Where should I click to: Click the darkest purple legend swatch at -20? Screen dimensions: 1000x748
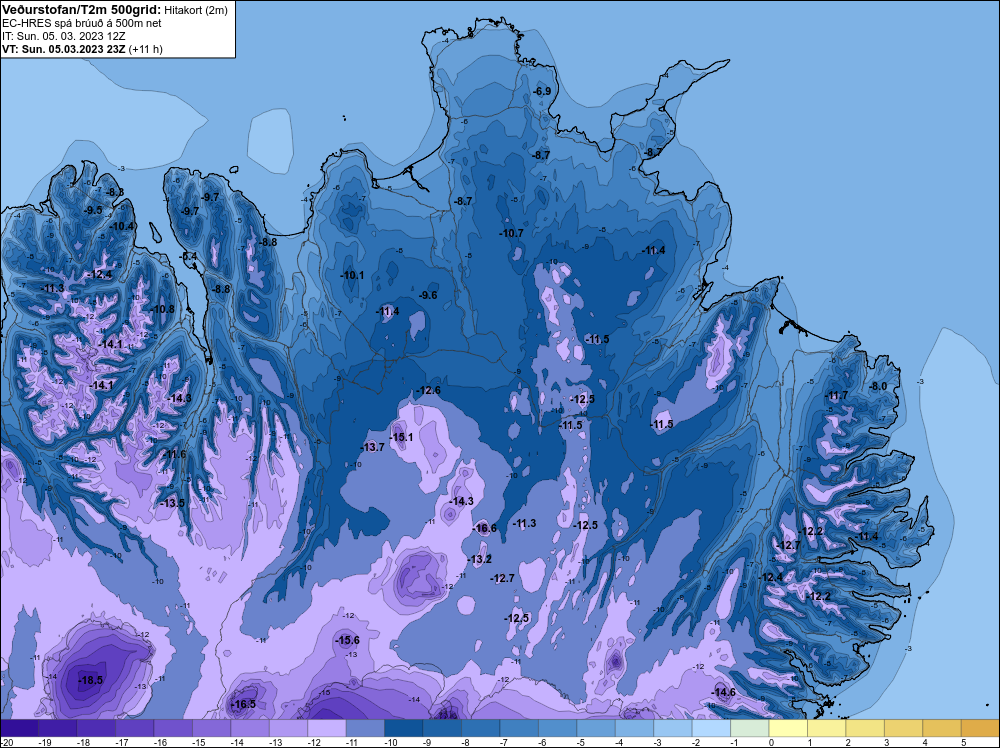19,728
